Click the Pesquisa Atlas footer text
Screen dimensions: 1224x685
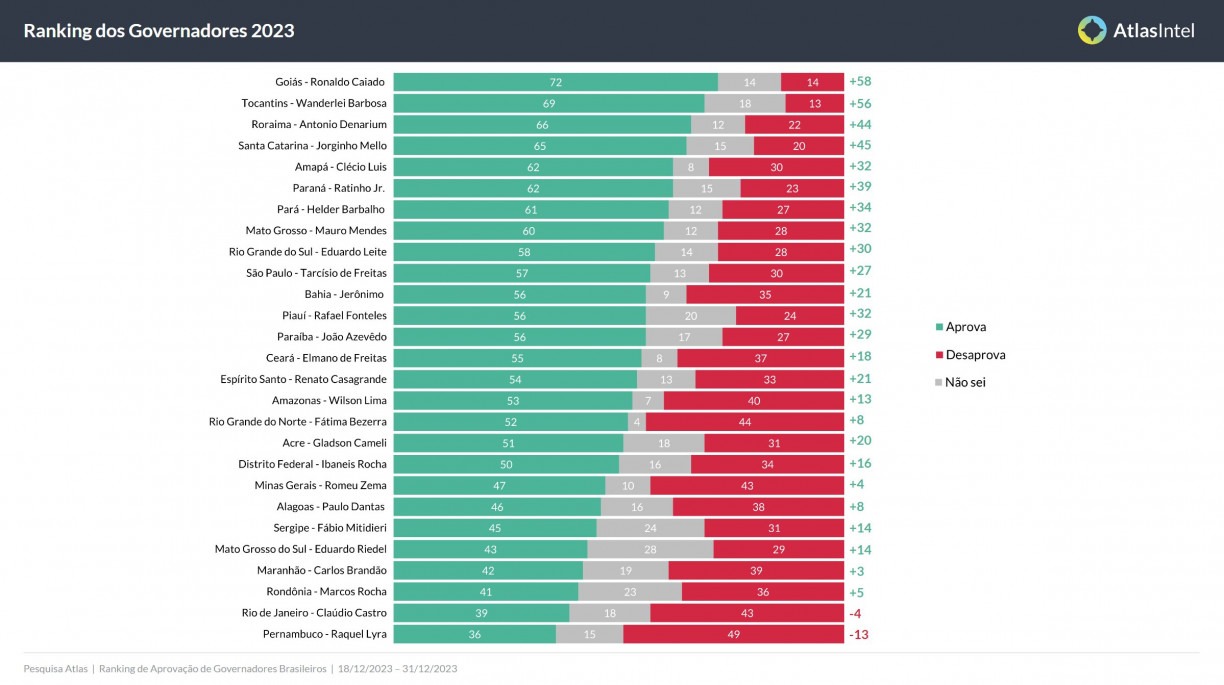point(56,668)
